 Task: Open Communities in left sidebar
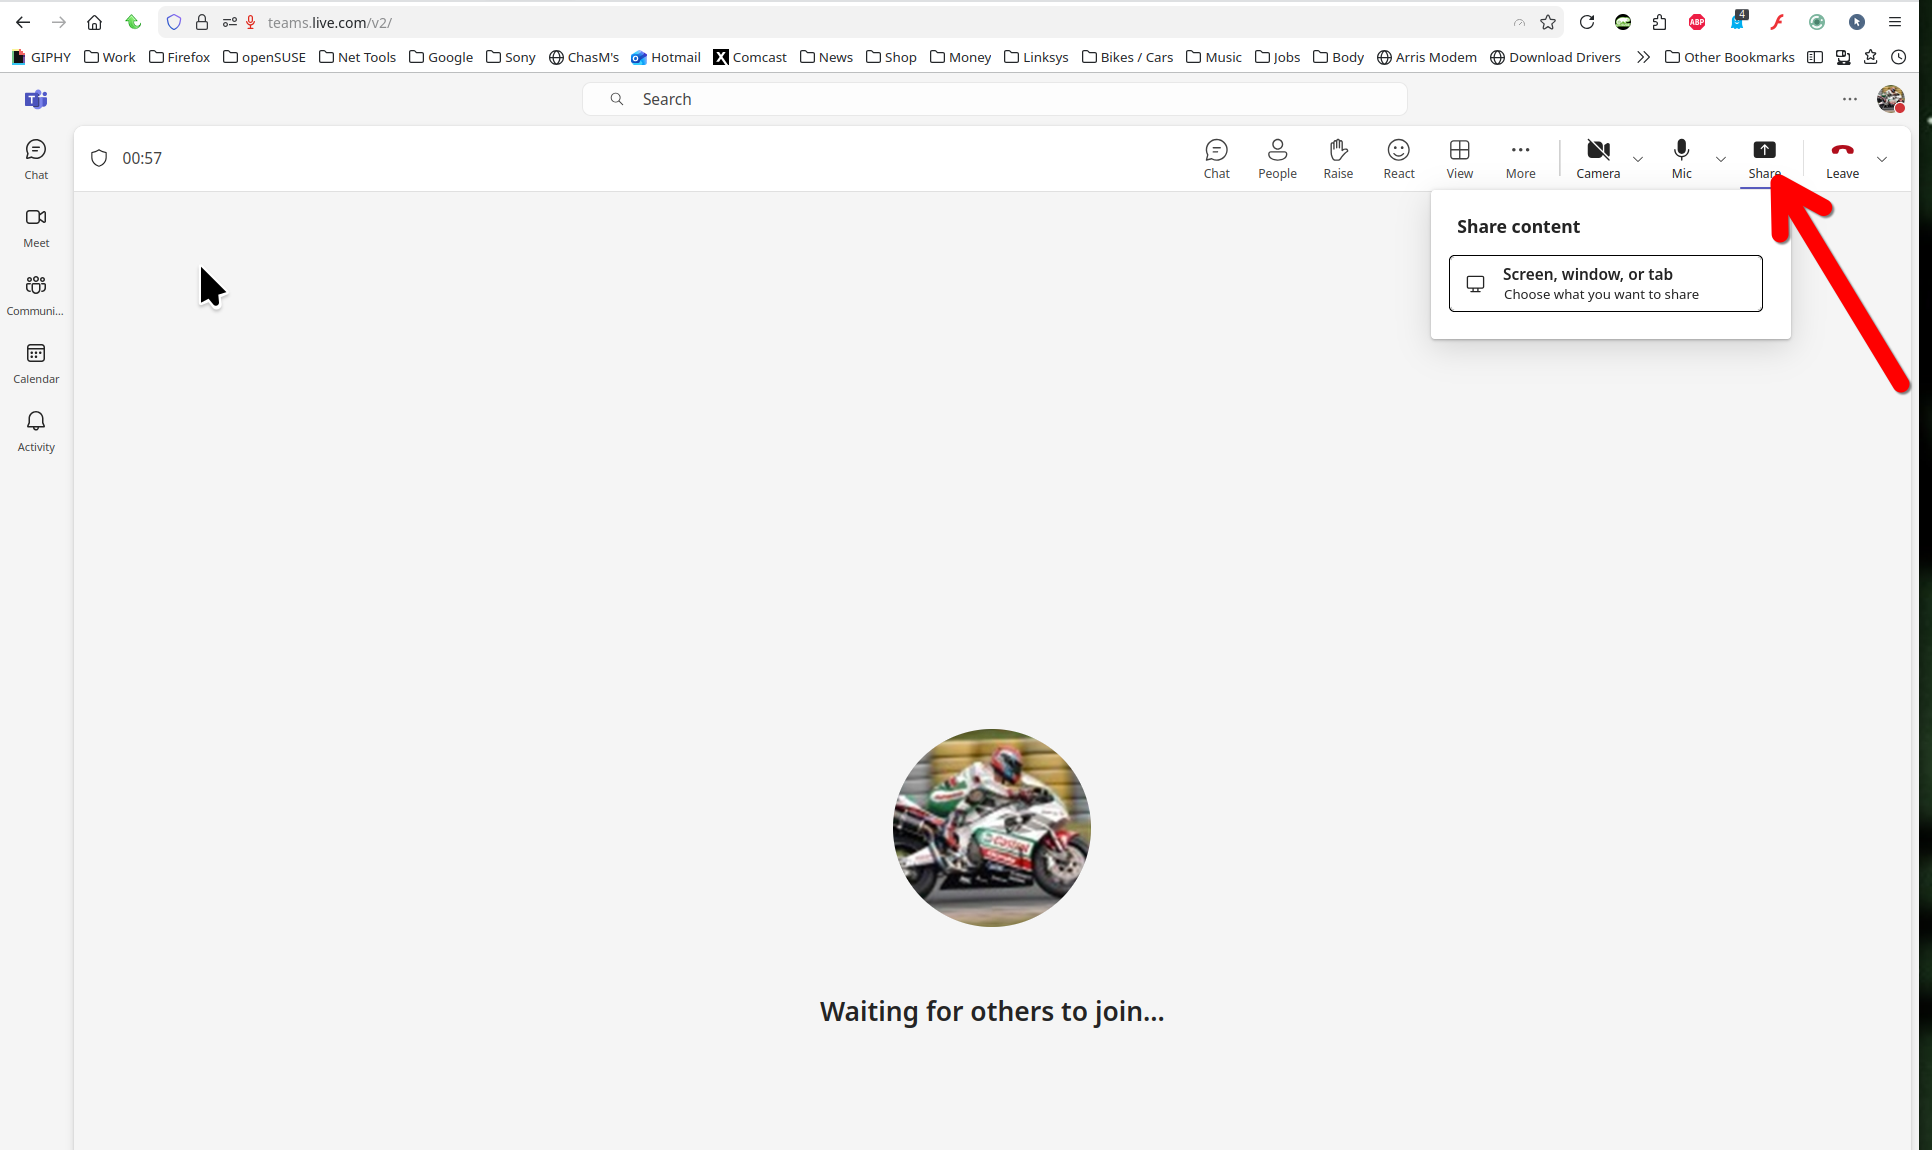(36, 295)
